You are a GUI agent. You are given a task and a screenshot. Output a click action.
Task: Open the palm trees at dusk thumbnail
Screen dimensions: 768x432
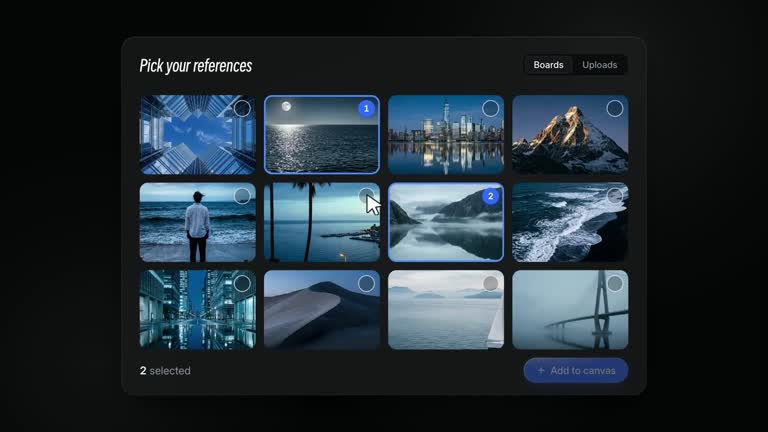coord(322,222)
